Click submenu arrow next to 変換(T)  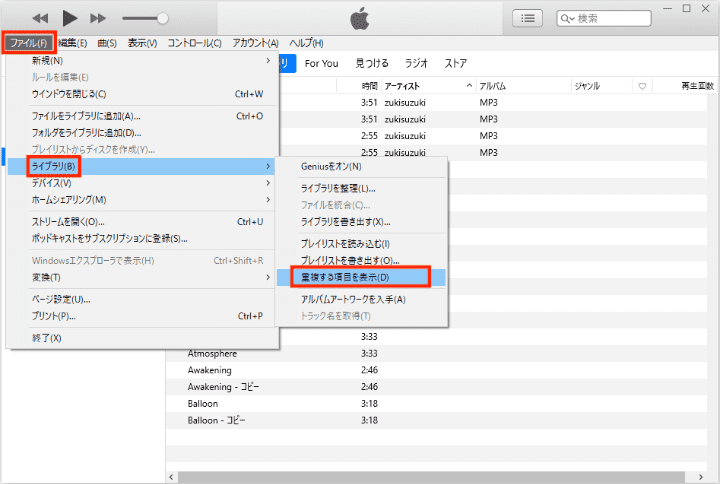click(268, 277)
